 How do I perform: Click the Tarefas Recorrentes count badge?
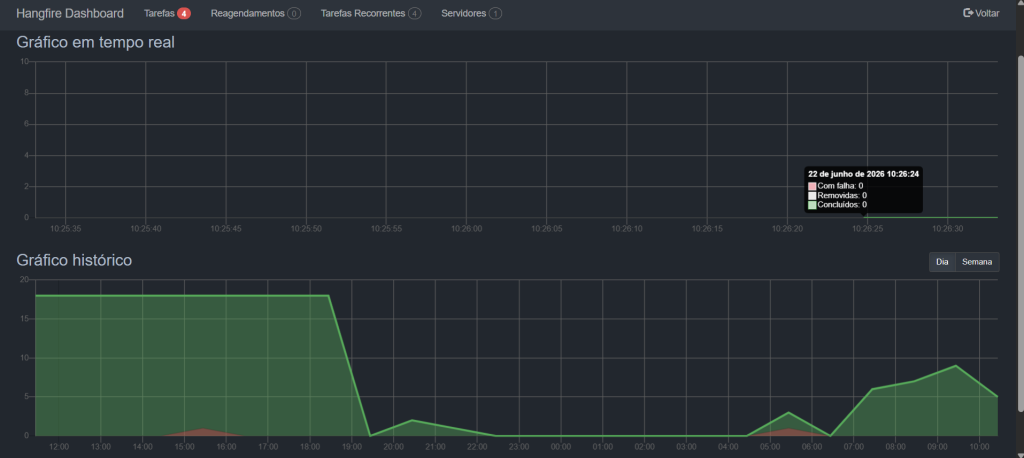click(x=414, y=14)
